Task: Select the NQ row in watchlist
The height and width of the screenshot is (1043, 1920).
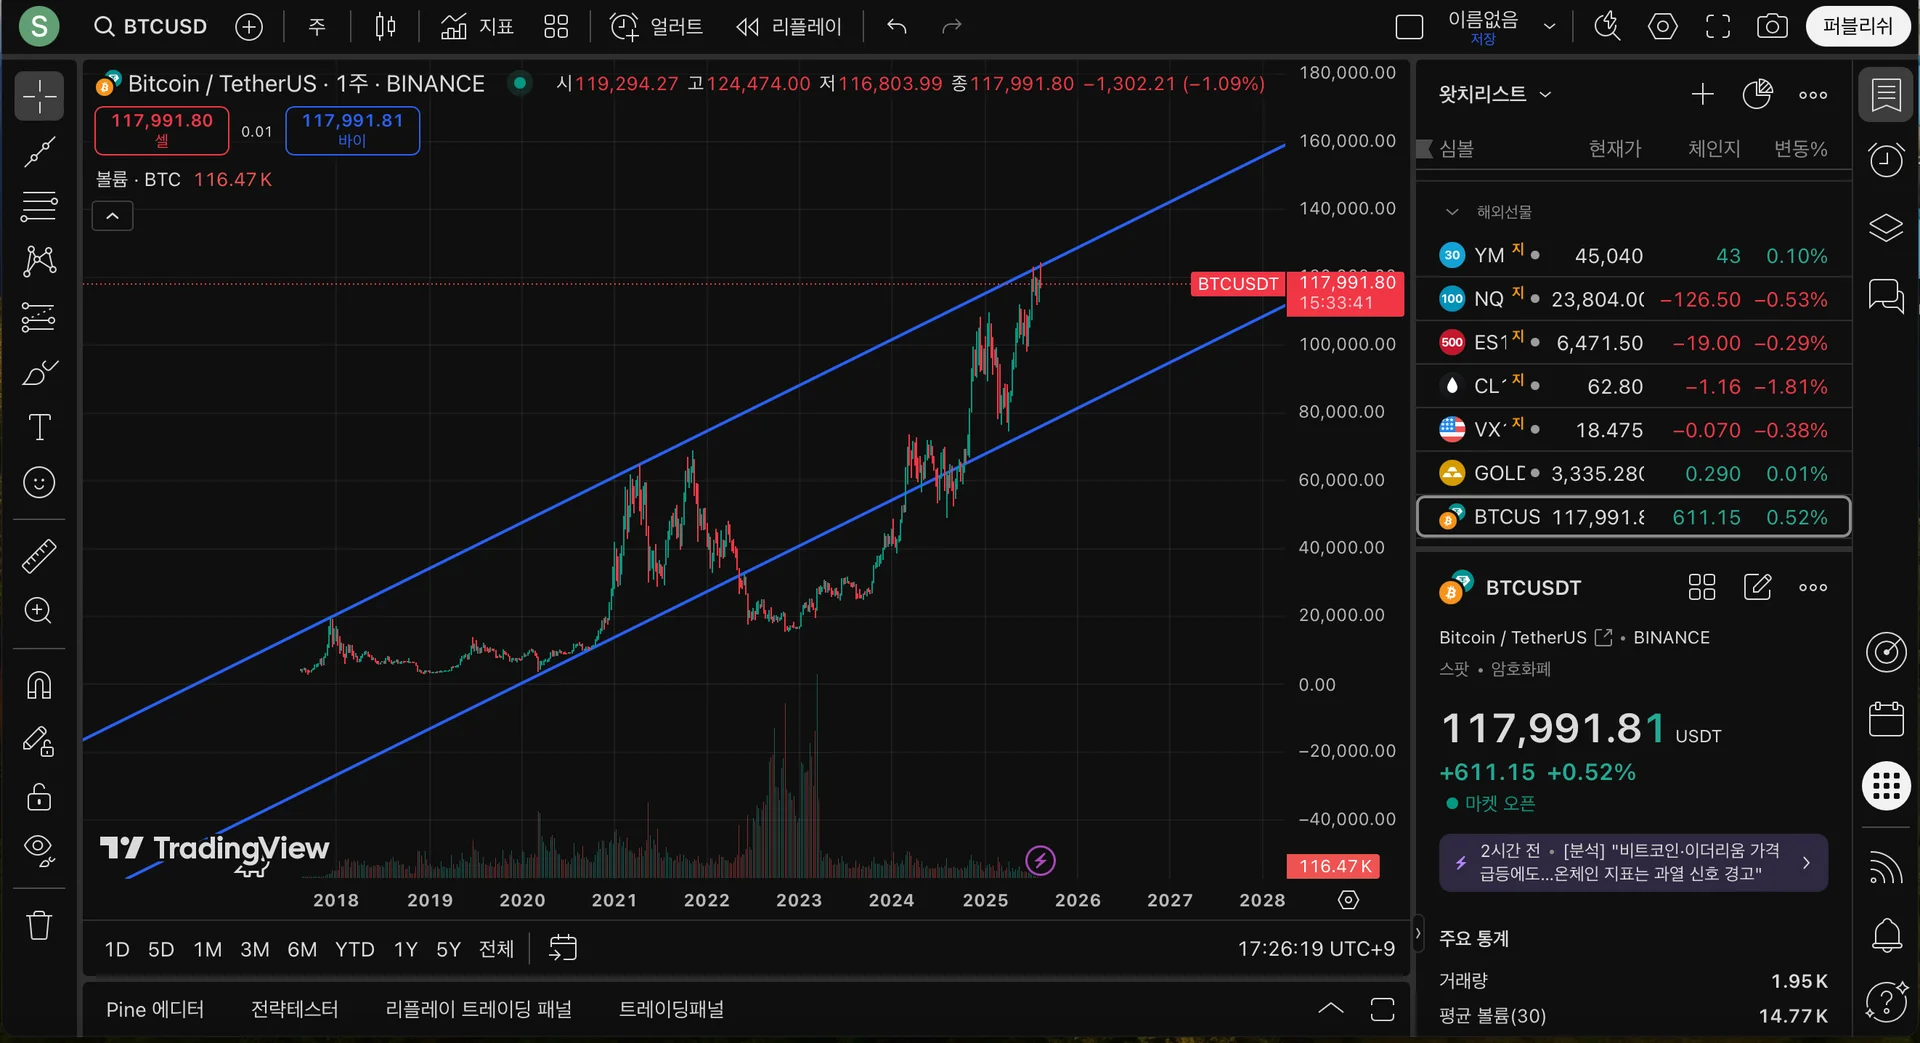Action: [1634, 299]
